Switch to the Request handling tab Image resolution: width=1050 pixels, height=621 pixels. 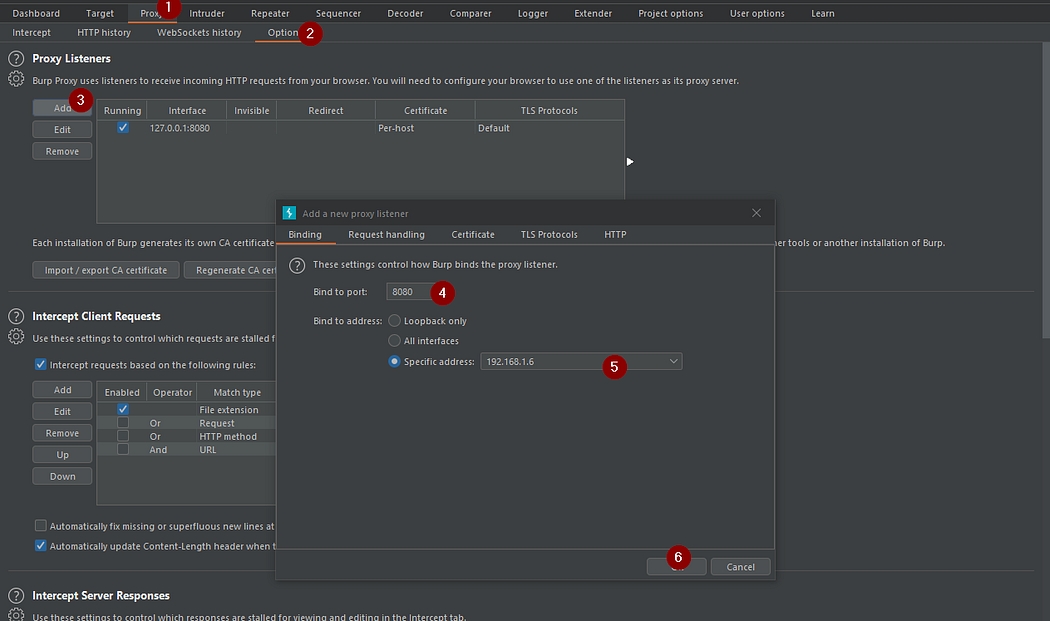[x=386, y=234]
